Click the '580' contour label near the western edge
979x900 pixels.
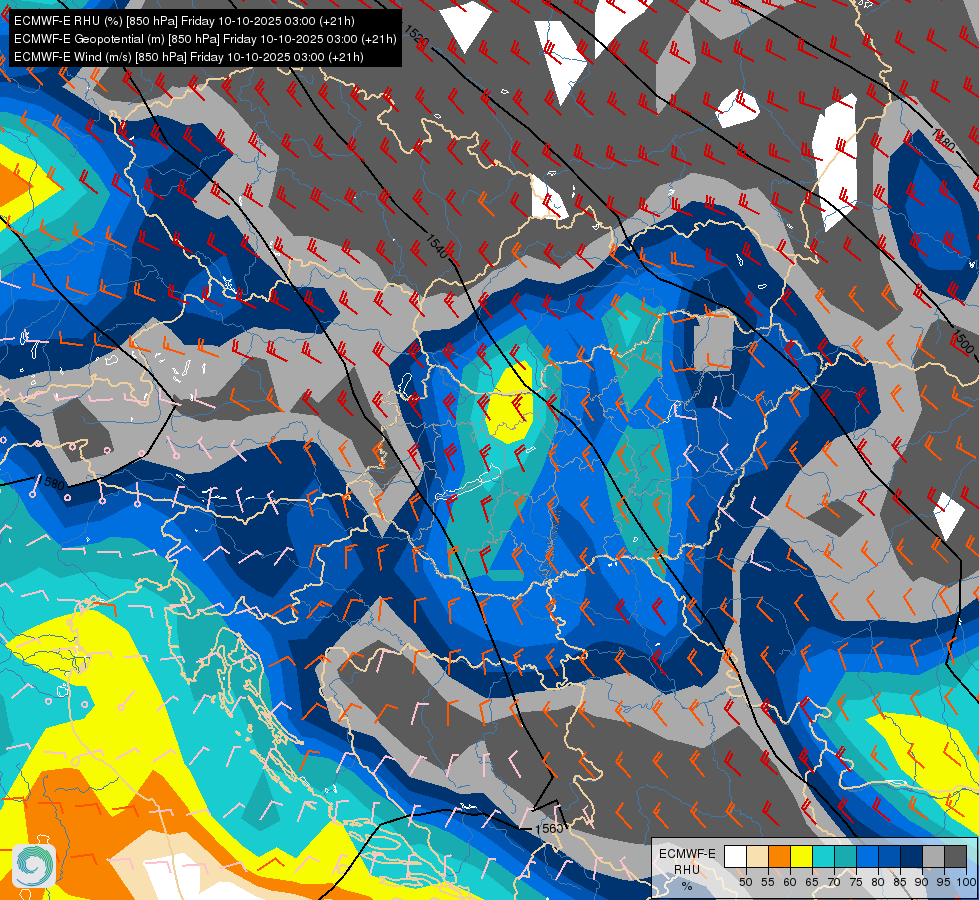[54, 484]
